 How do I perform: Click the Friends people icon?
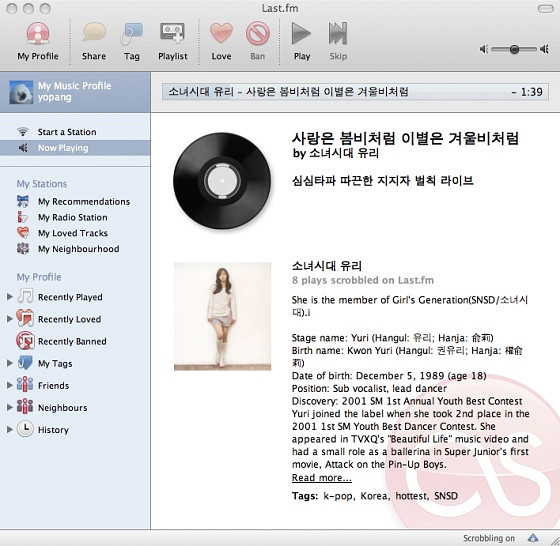pos(25,385)
